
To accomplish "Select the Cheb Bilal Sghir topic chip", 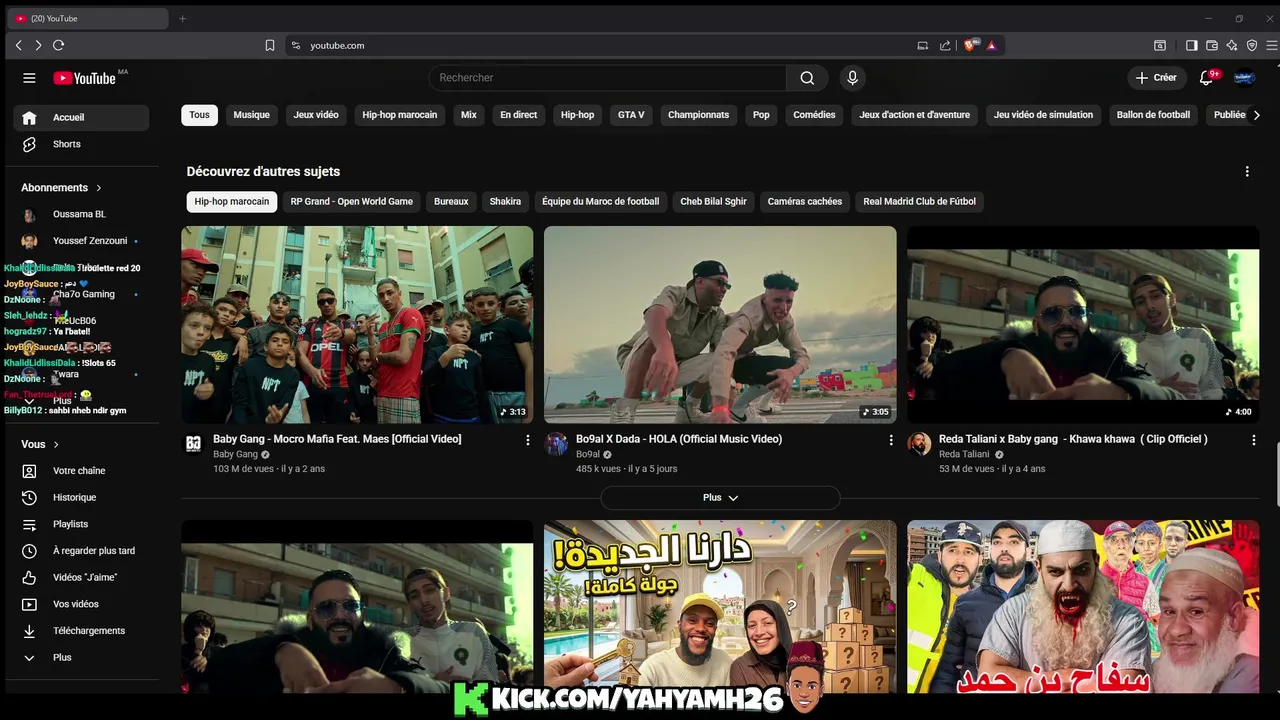I will pos(713,201).
